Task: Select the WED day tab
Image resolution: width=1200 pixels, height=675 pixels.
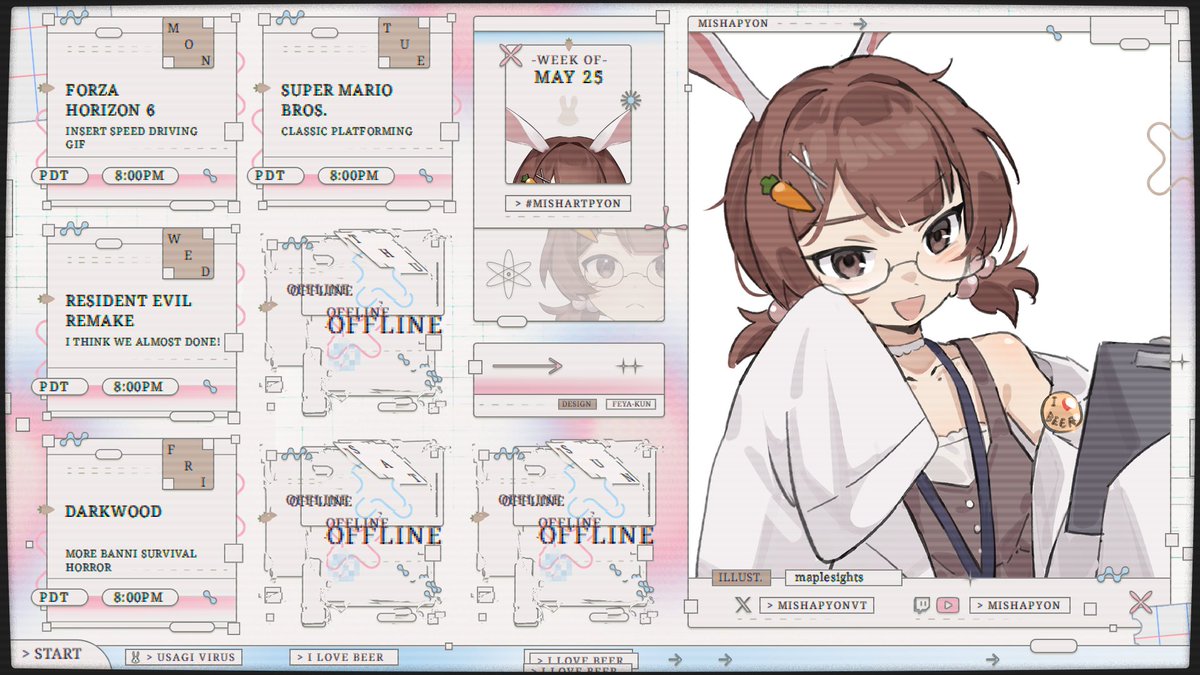Action: (188, 254)
